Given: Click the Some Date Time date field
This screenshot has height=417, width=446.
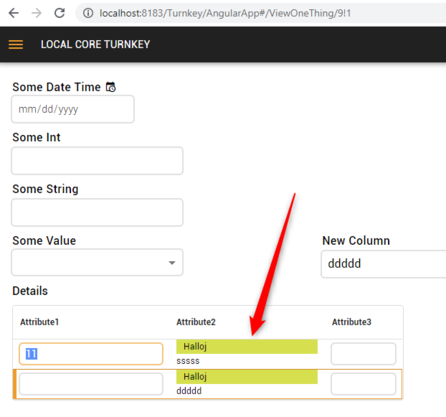Looking at the screenshot, I should pyautogui.click(x=73, y=109).
